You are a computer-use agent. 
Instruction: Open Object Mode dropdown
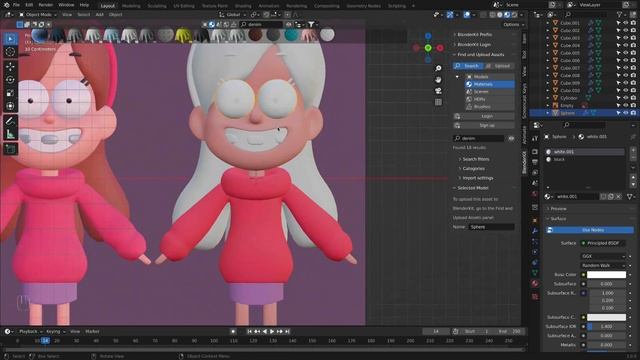pos(38,15)
